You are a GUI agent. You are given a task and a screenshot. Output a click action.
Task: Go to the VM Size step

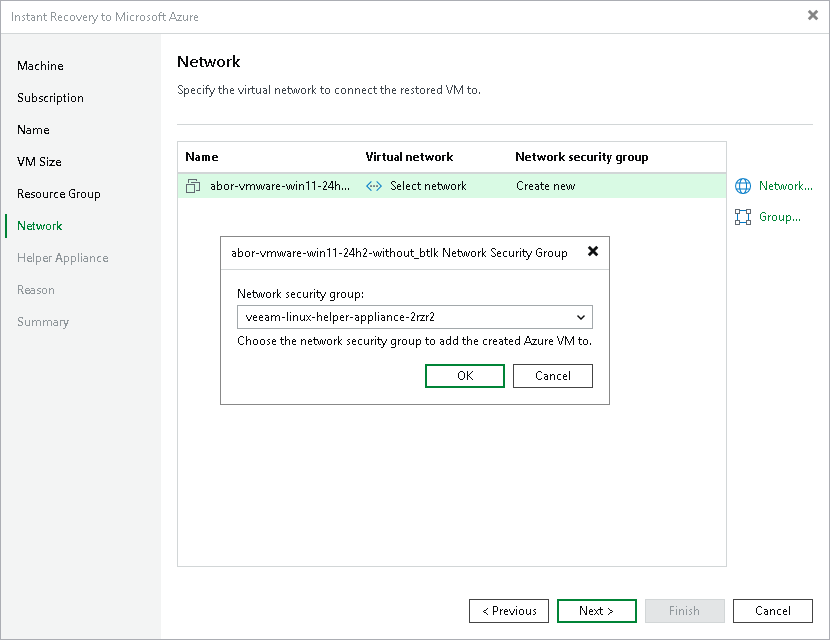click(39, 162)
